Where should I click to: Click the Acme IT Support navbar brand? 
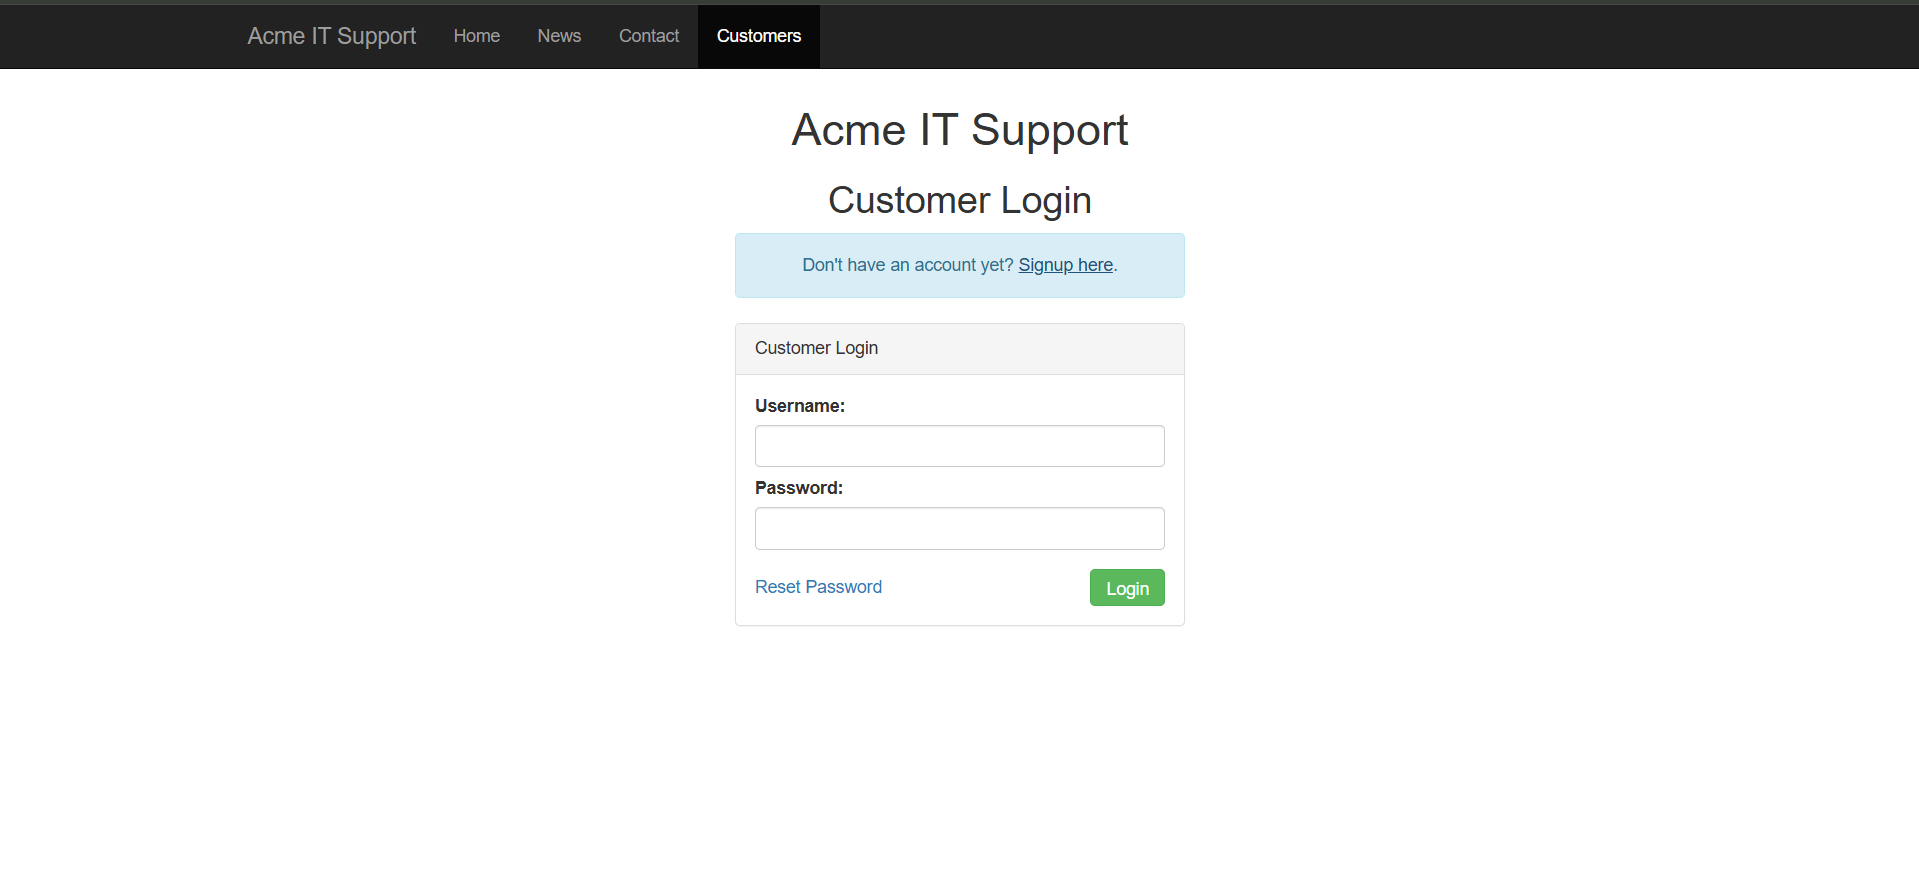point(331,36)
